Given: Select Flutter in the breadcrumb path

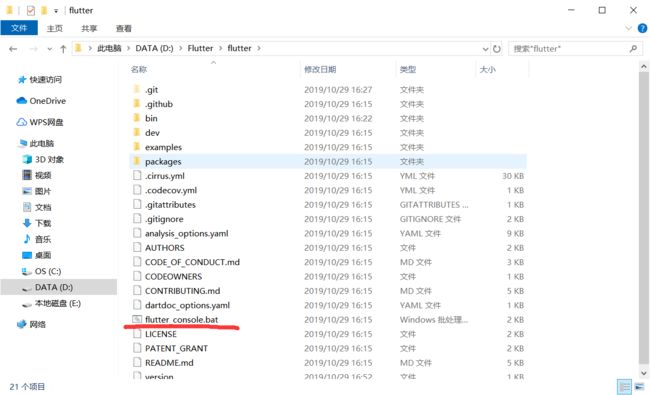Looking at the screenshot, I should click(x=200, y=48).
